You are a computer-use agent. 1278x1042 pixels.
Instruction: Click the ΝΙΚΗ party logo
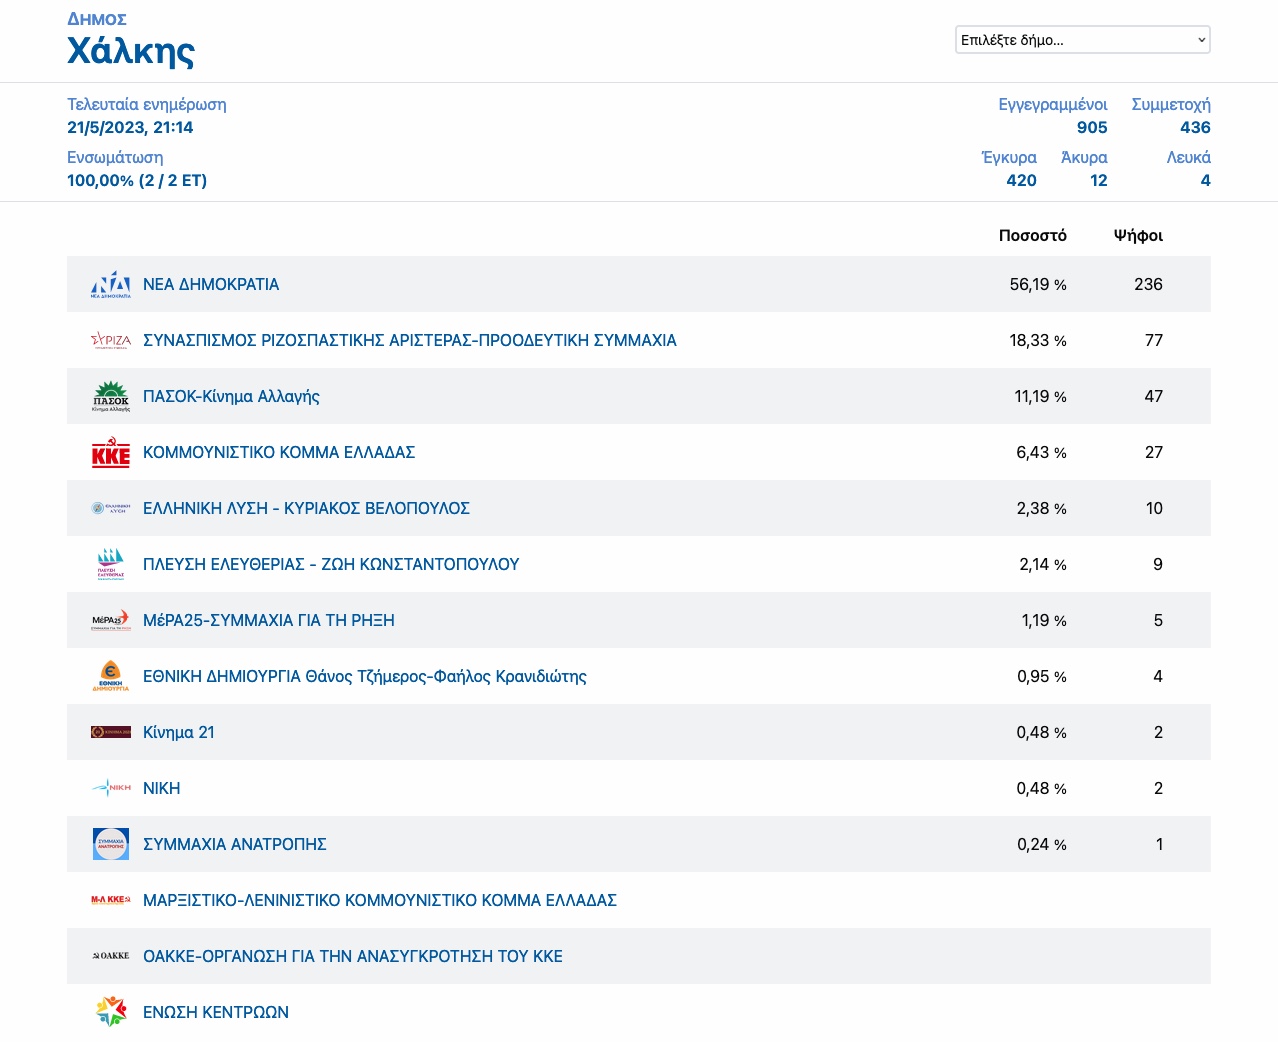111,788
